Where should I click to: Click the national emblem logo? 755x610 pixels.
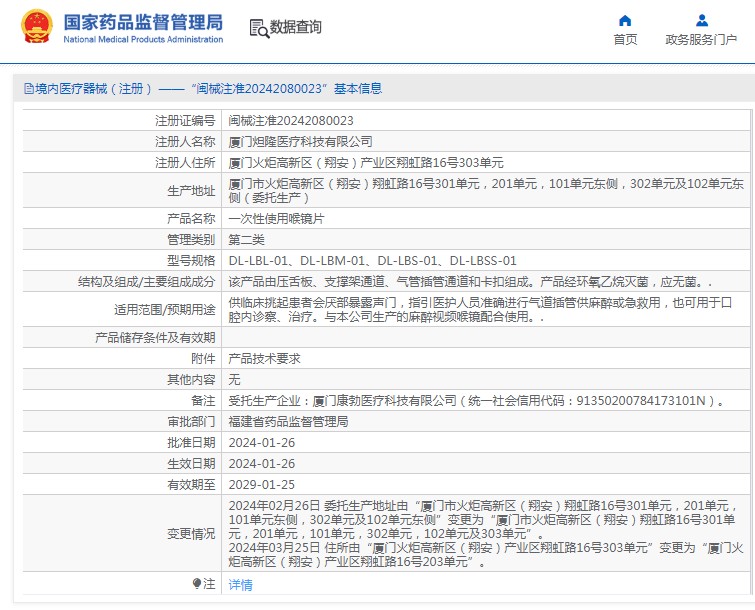tap(37, 27)
